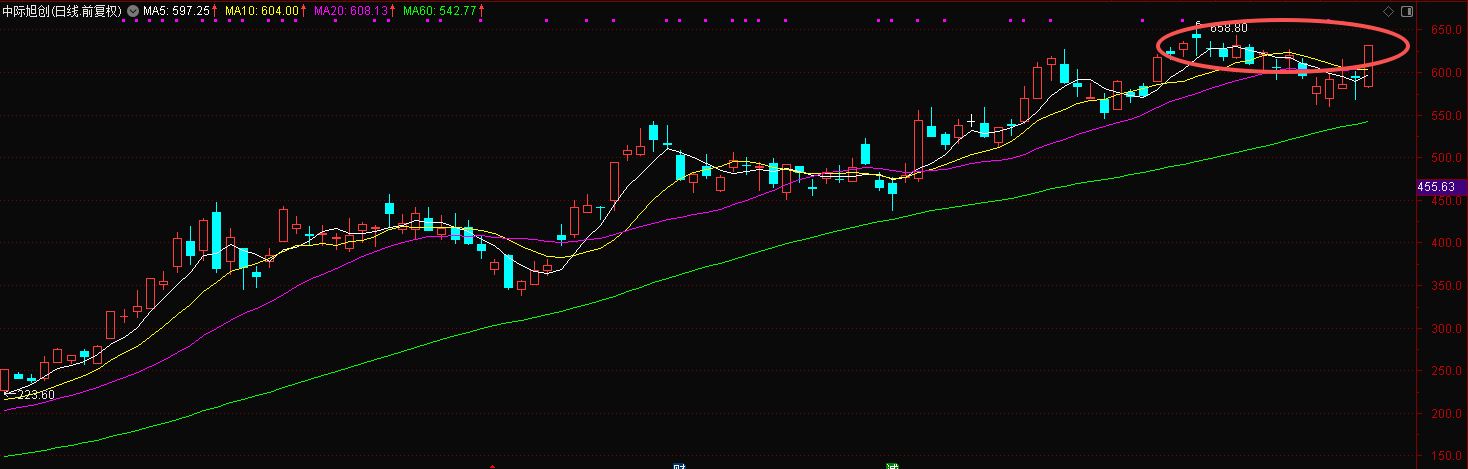Image resolution: width=1468 pixels, height=469 pixels.
Task: Select the green MA60: 542.77 indicator label
Action: 441,10
